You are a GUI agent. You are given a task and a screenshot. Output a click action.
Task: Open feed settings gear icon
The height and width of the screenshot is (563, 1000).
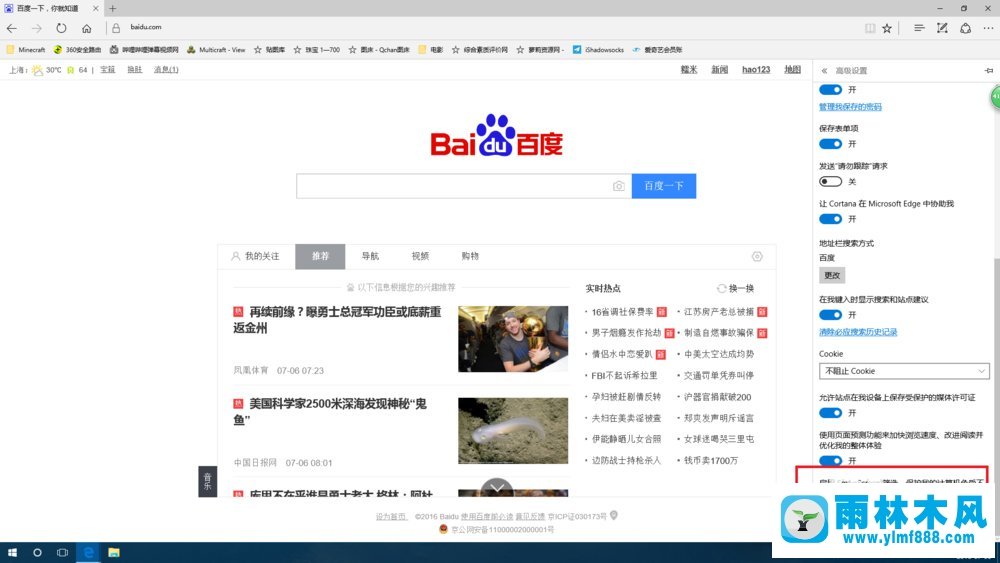(757, 256)
